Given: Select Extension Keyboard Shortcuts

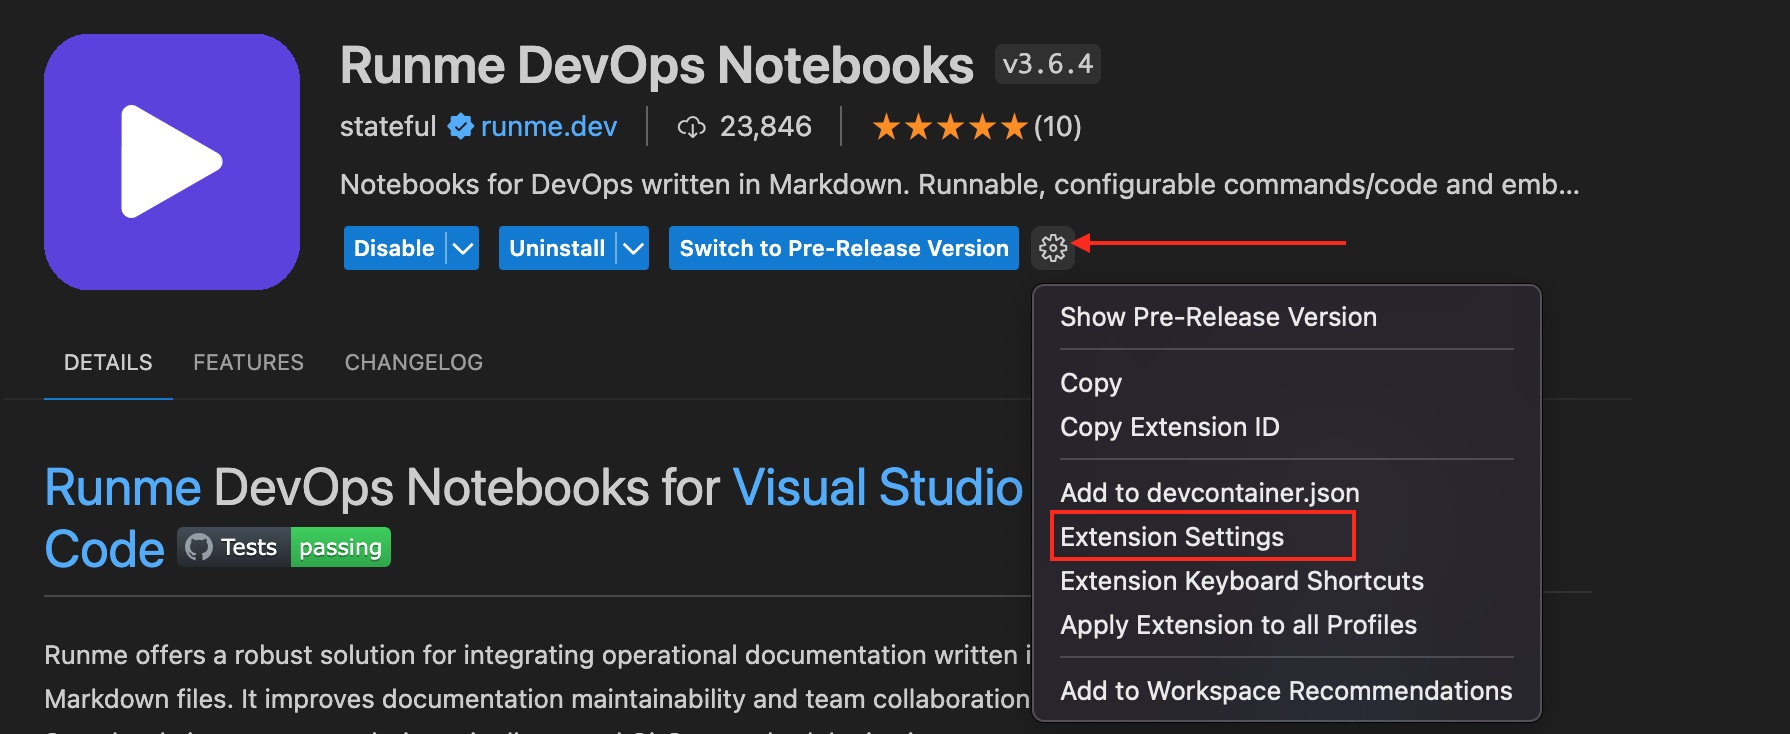Looking at the screenshot, I should point(1241,581).
